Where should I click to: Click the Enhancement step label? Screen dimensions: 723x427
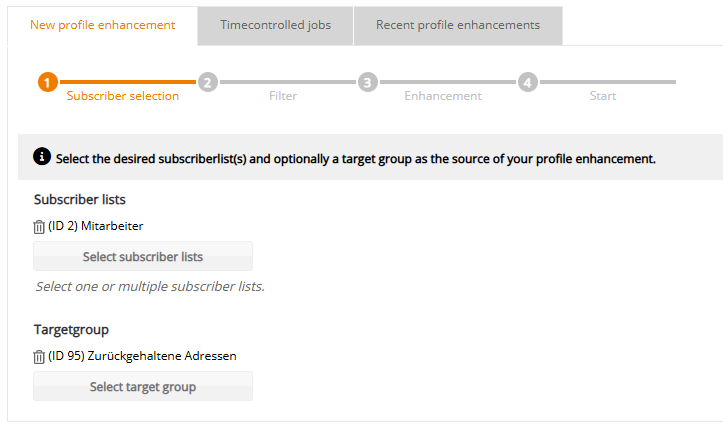pyautogui.click(x=443, y=97)
